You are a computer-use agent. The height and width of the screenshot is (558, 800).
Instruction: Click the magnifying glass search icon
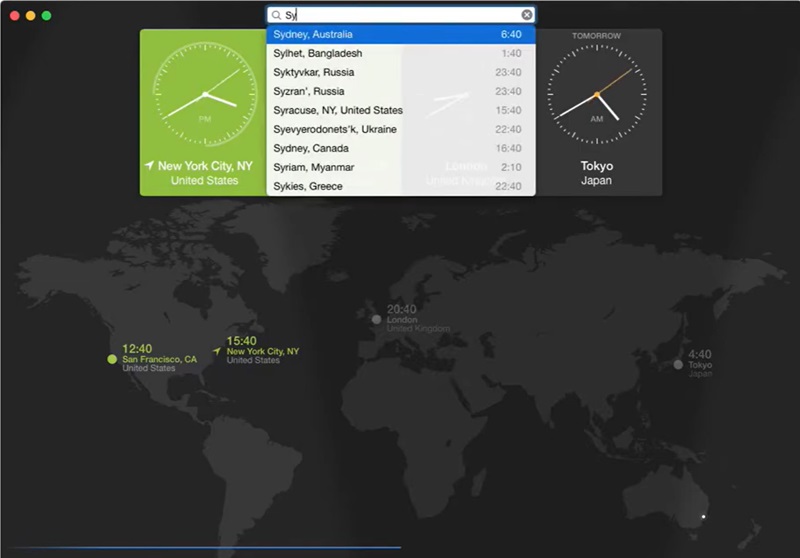276,15
